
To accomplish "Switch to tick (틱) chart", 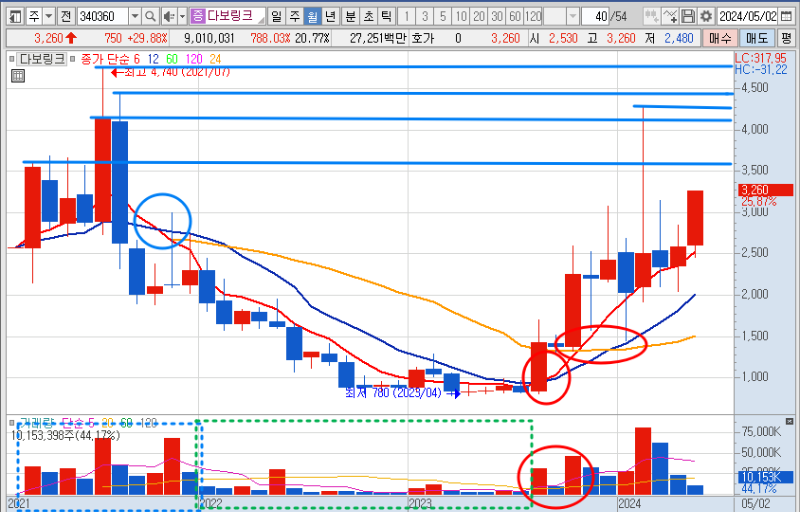I will tap(386, 17).
